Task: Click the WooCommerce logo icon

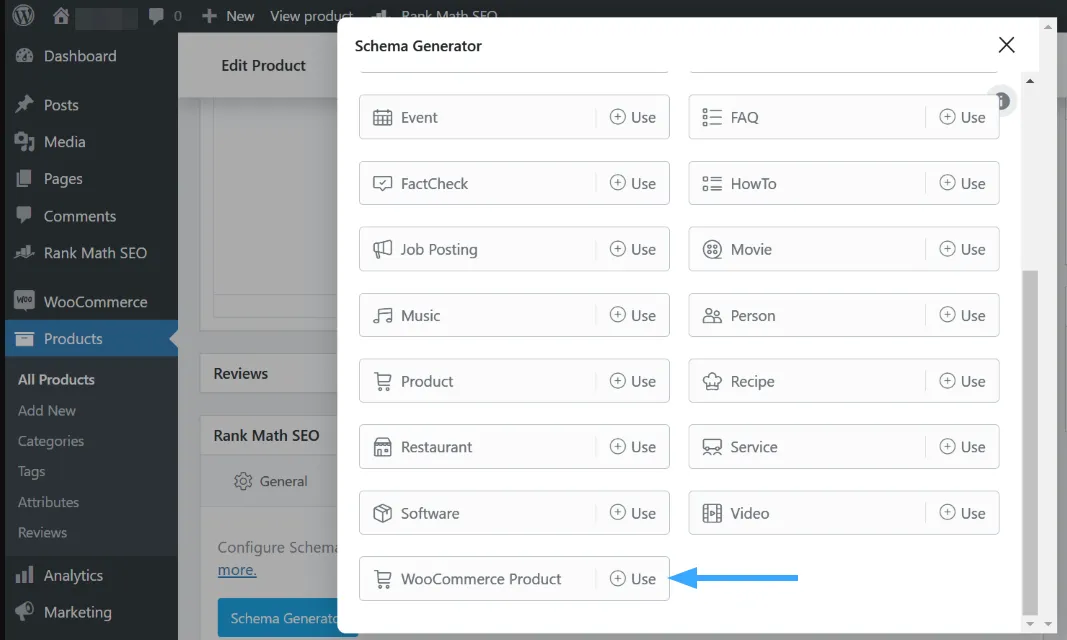Action: click(24, 300)
